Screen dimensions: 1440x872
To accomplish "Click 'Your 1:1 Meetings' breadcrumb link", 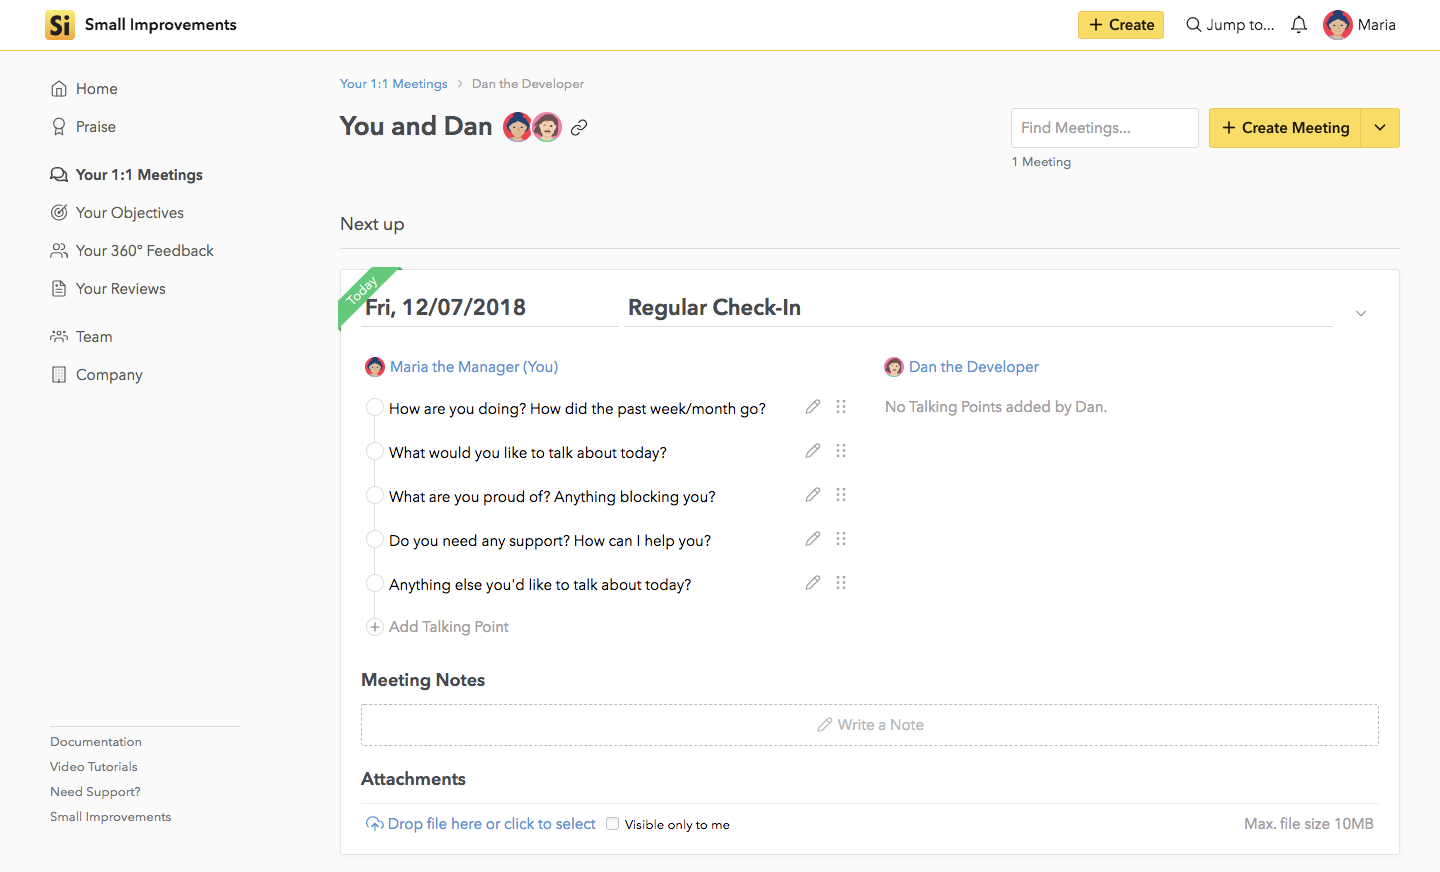I will coord(394,84).
